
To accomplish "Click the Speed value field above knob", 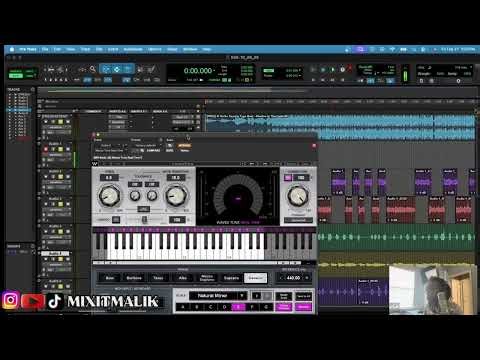I will pyautogui.click(x=109, y=178).
